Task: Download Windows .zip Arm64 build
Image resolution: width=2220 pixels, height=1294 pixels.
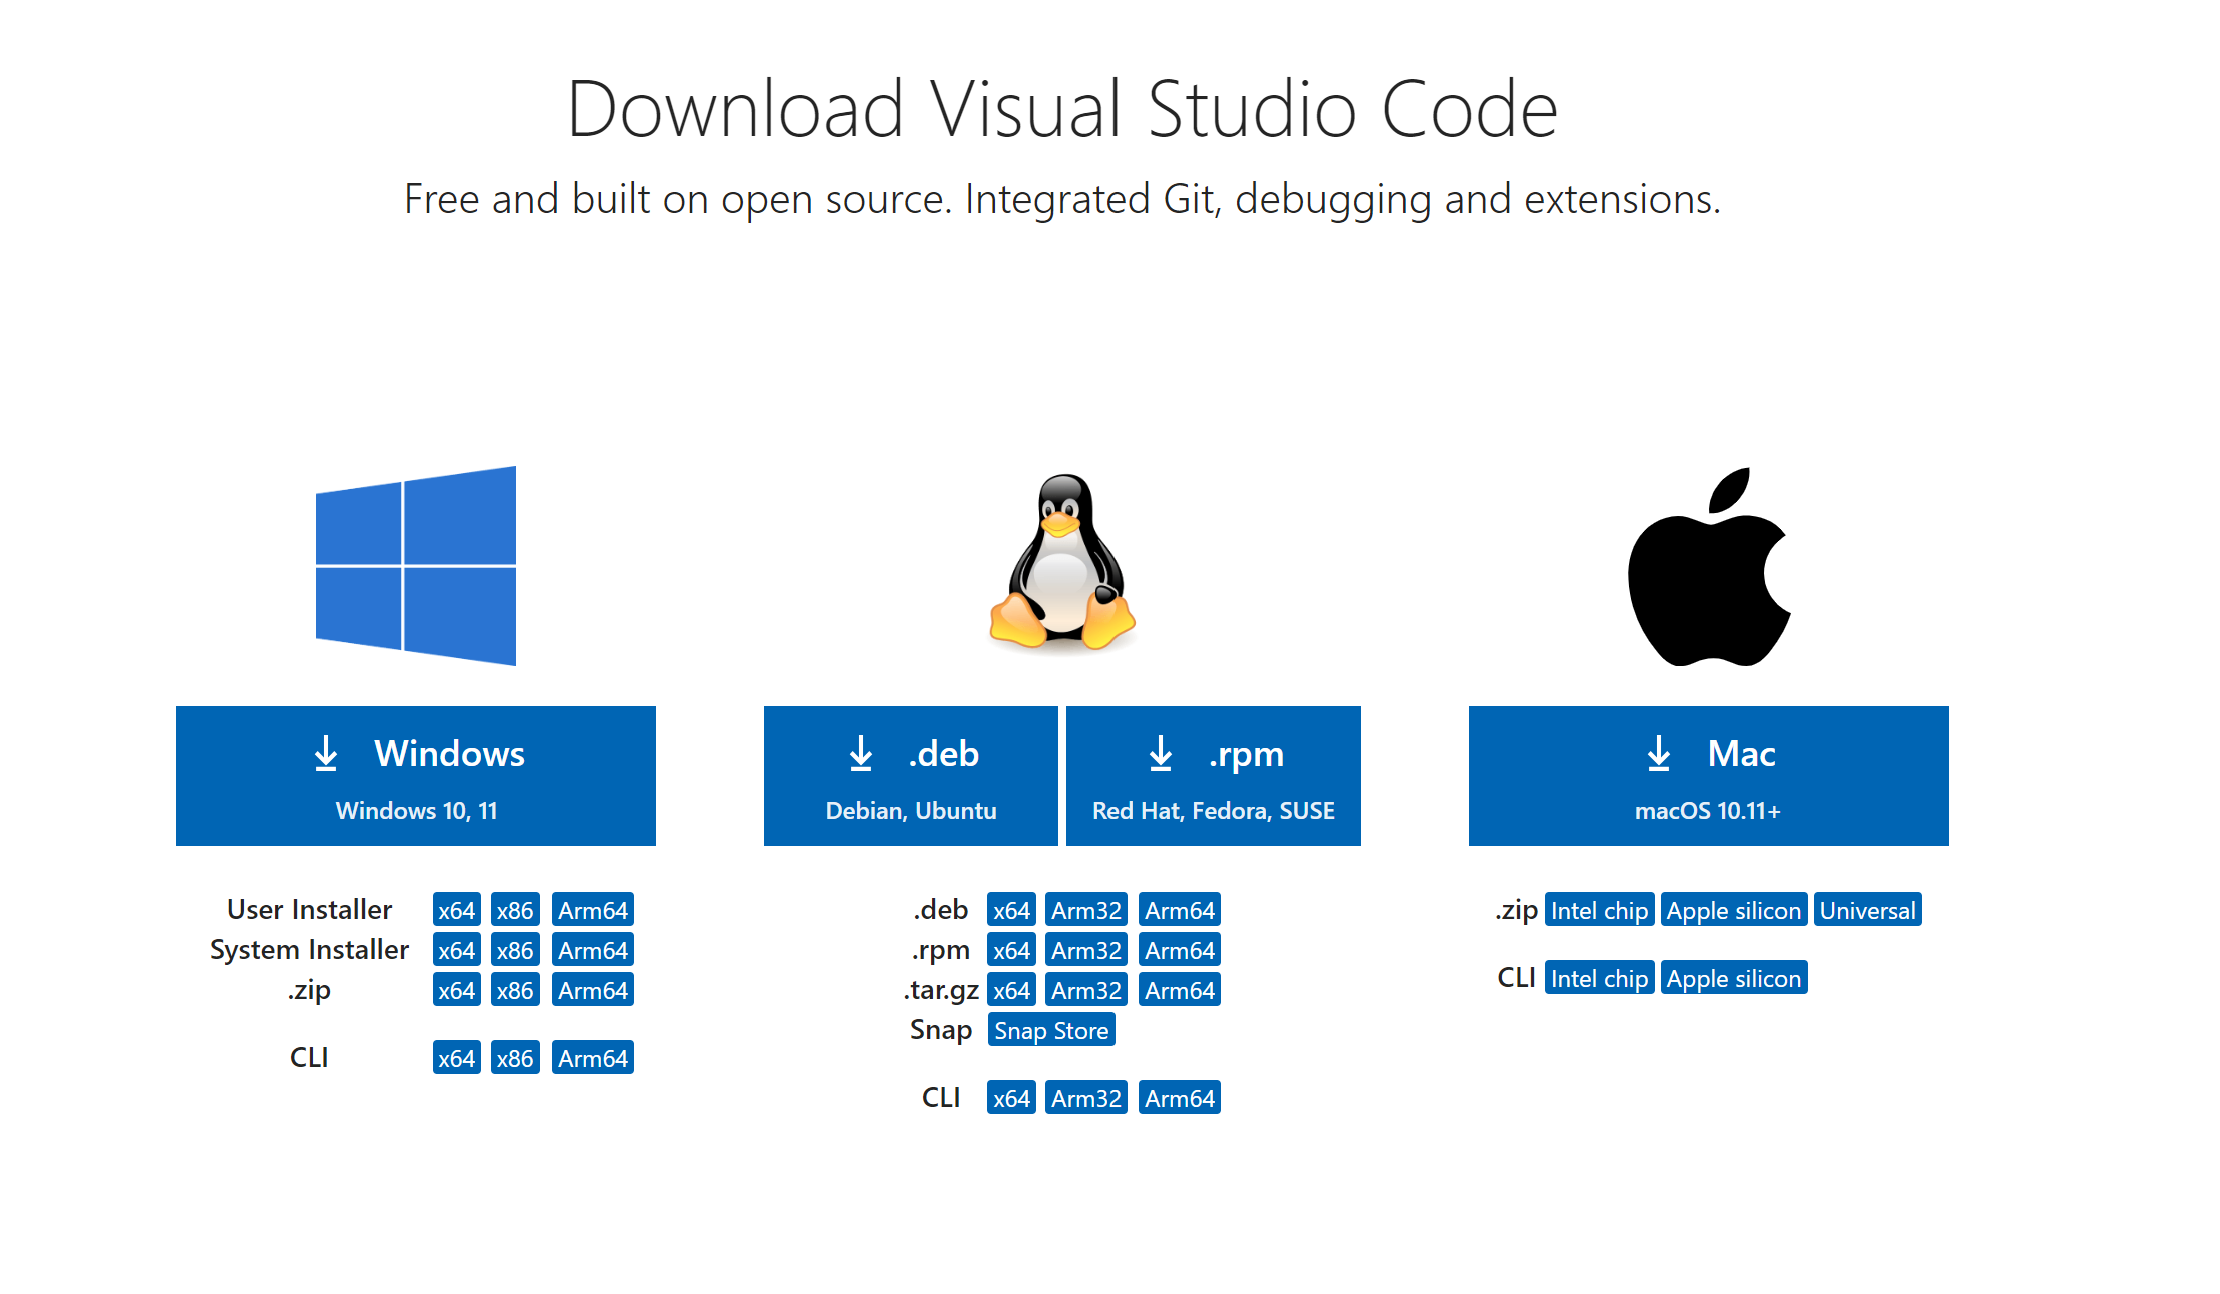Action: tap(593, 990)
